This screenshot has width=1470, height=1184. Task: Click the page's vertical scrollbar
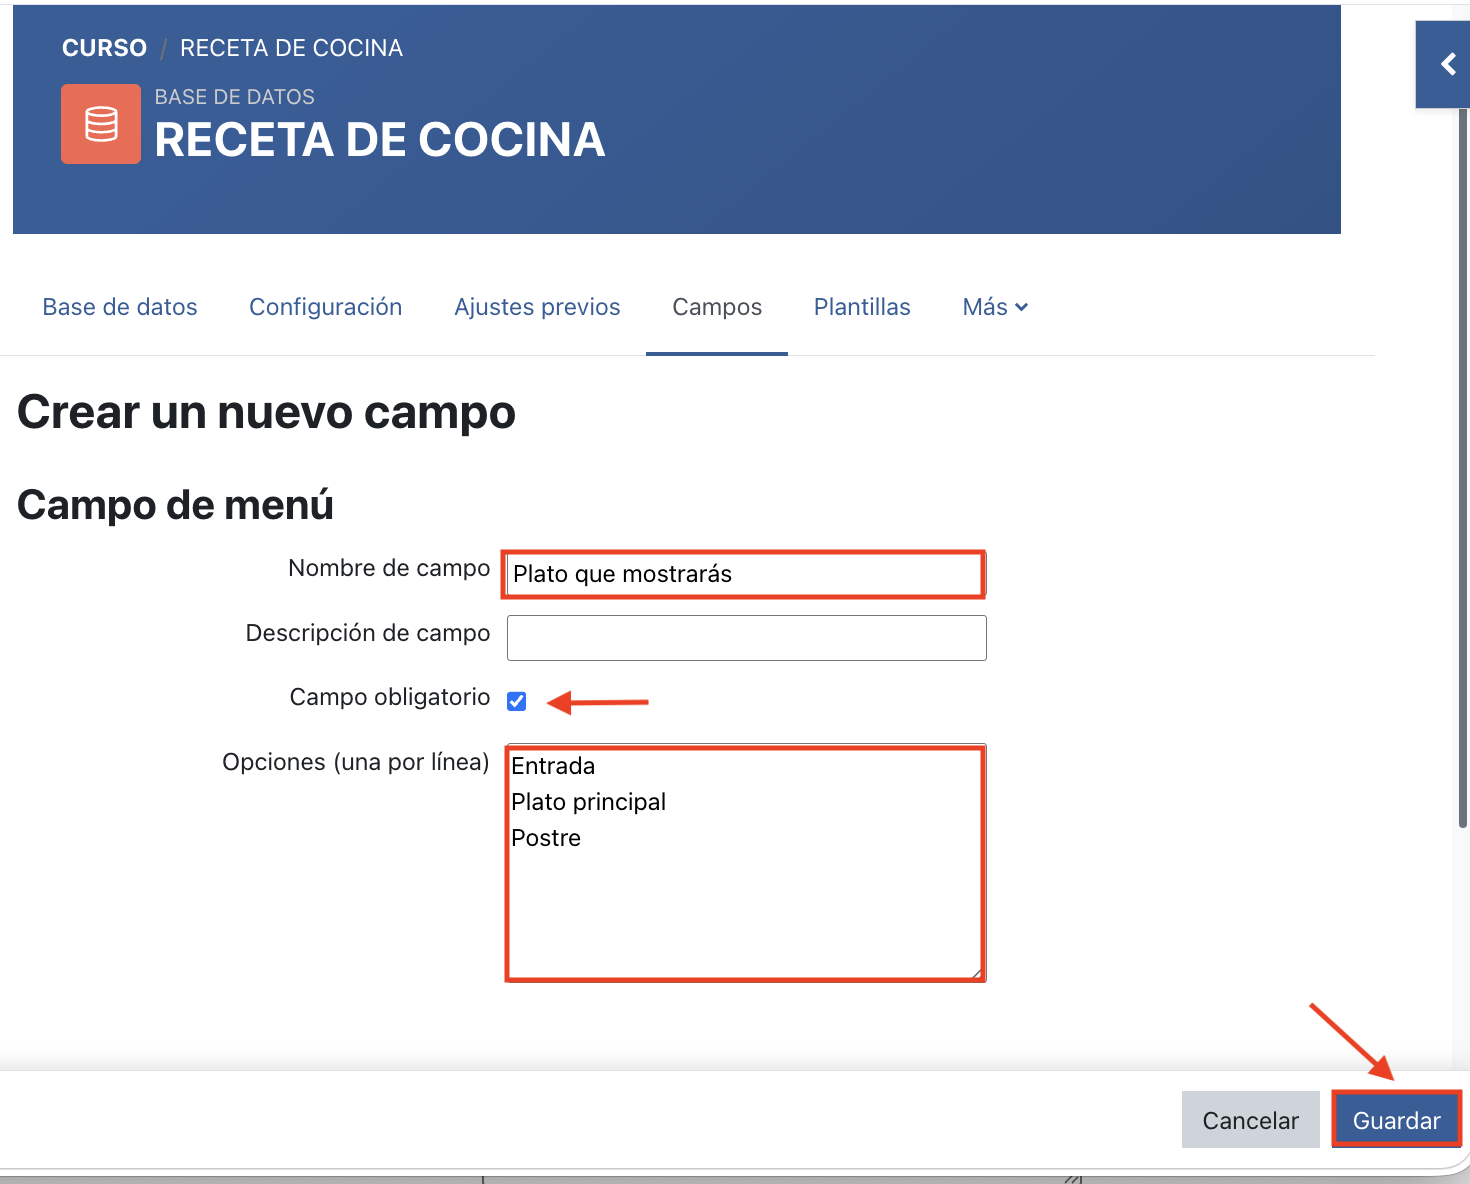(x=1463, y=467)
